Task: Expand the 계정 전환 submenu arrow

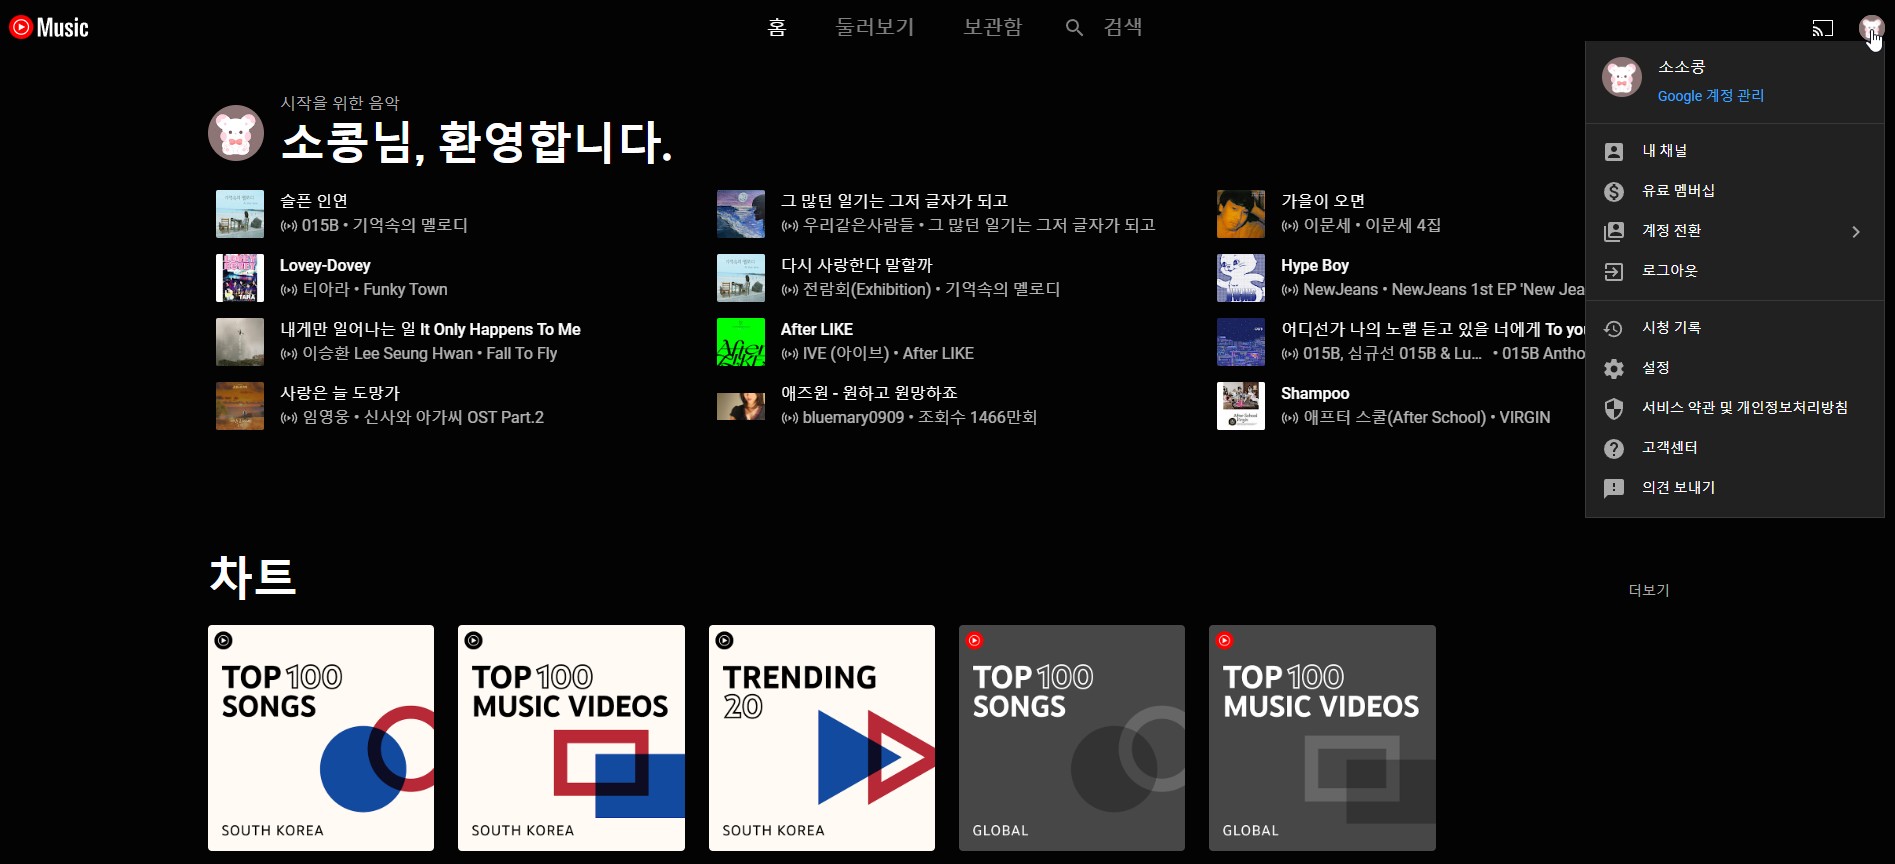Action: [1856, 231]
